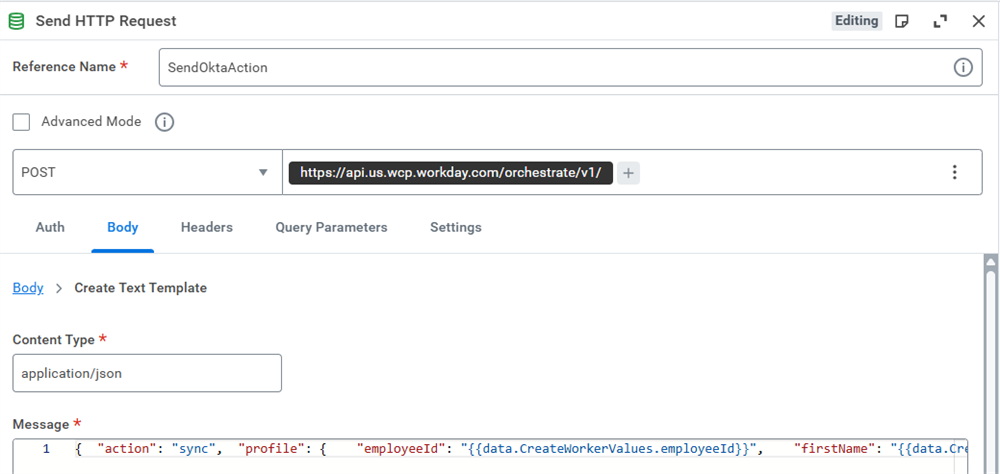
Task: Click the Content Type application/json field
Action: (x=147, y=373)
